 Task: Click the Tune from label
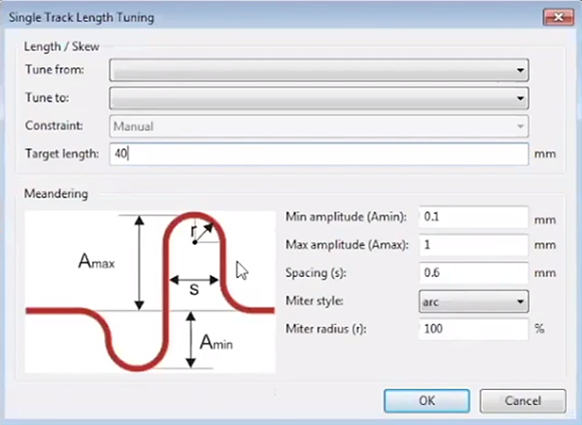55,69
